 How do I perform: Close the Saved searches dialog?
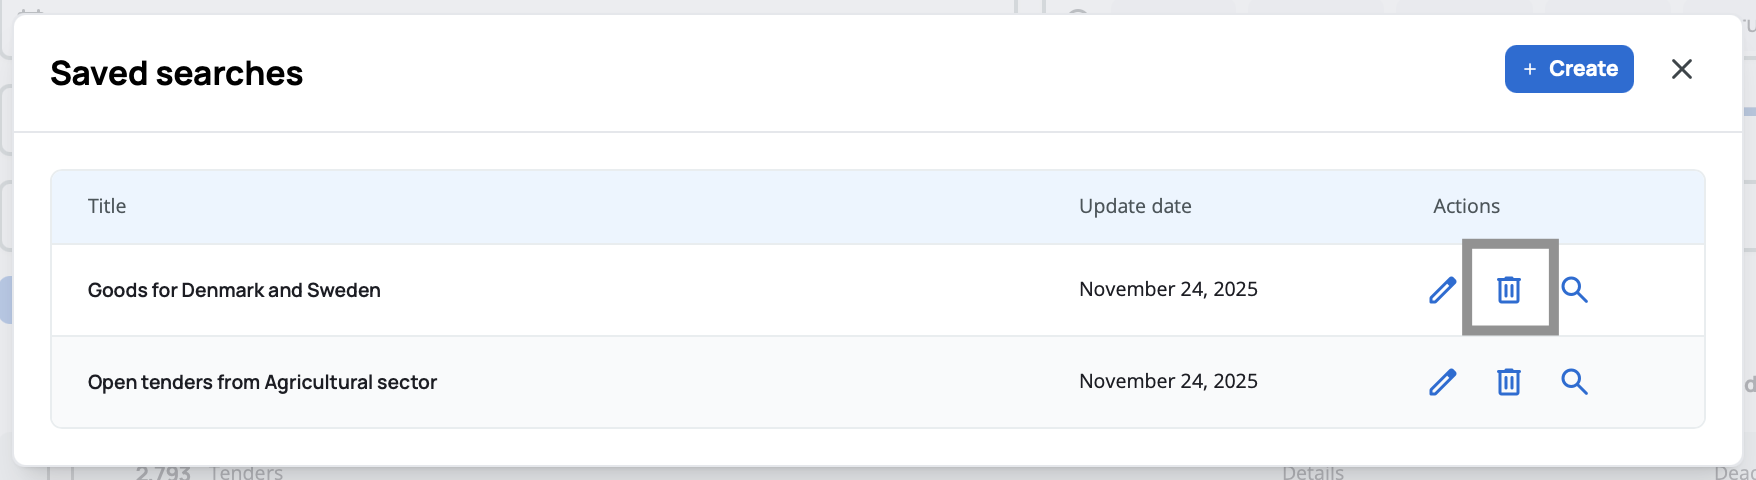coord(1682,69)
